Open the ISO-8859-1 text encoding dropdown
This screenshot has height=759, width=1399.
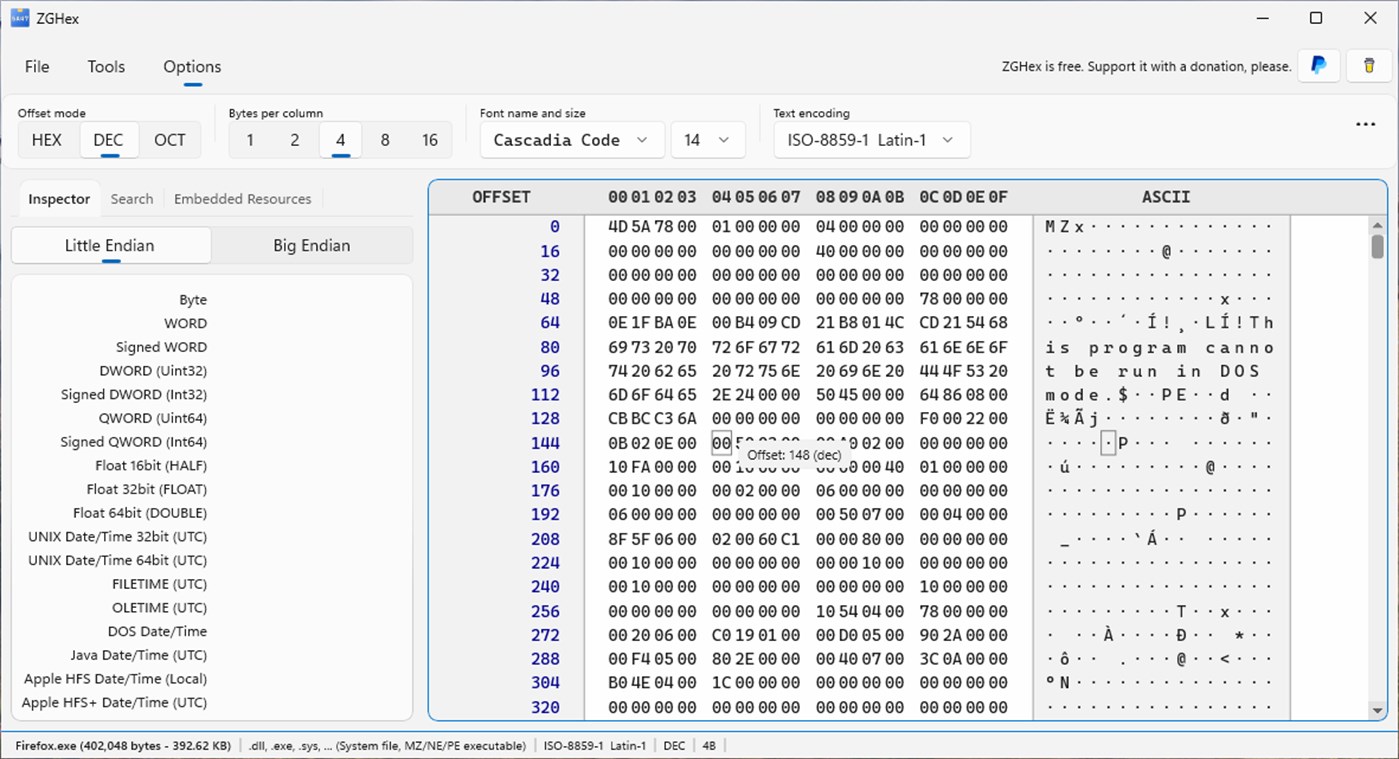872,140
